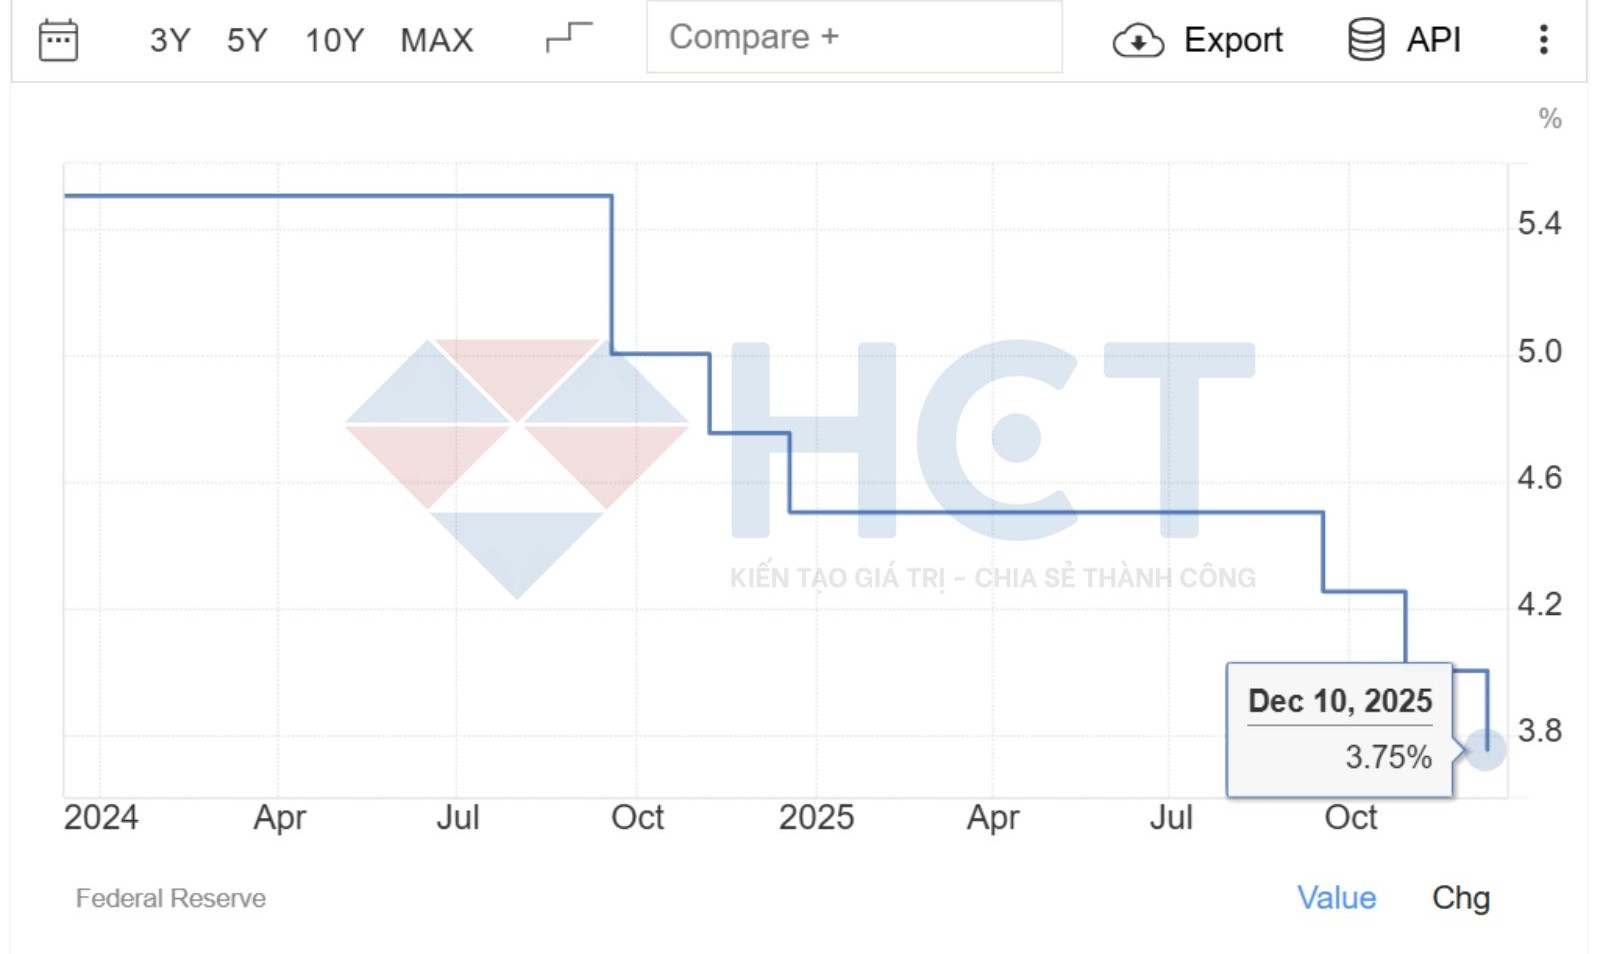This screenshot has width=1600, height=954.
Task: Switch to the 10Y range tab
Action: [x=333, y=39]
